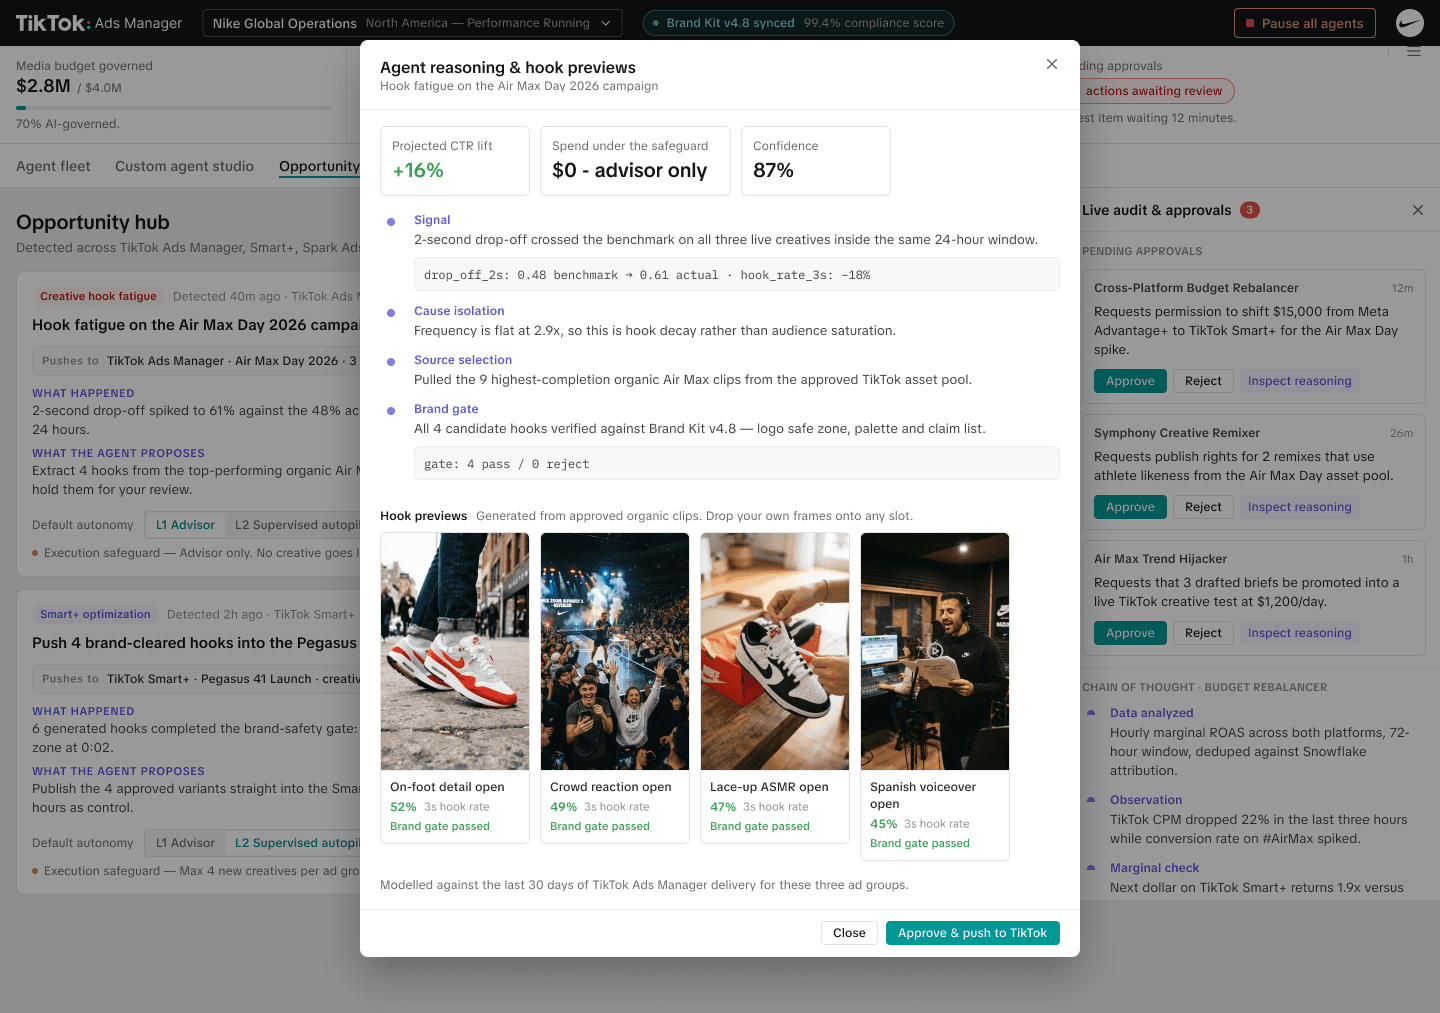Screen dimensions: 1440x1013
Task: Click the Smart+ optimization tag
Action: pyautogui.click(x=95, y=614)
